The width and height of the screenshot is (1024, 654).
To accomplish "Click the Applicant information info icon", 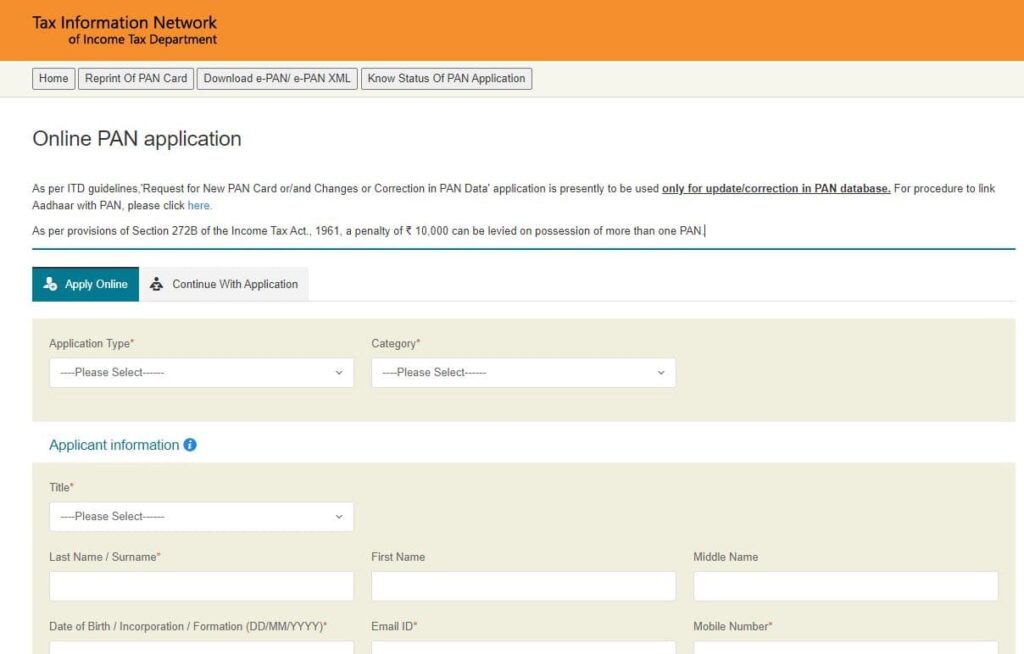I will coord(190,445).
